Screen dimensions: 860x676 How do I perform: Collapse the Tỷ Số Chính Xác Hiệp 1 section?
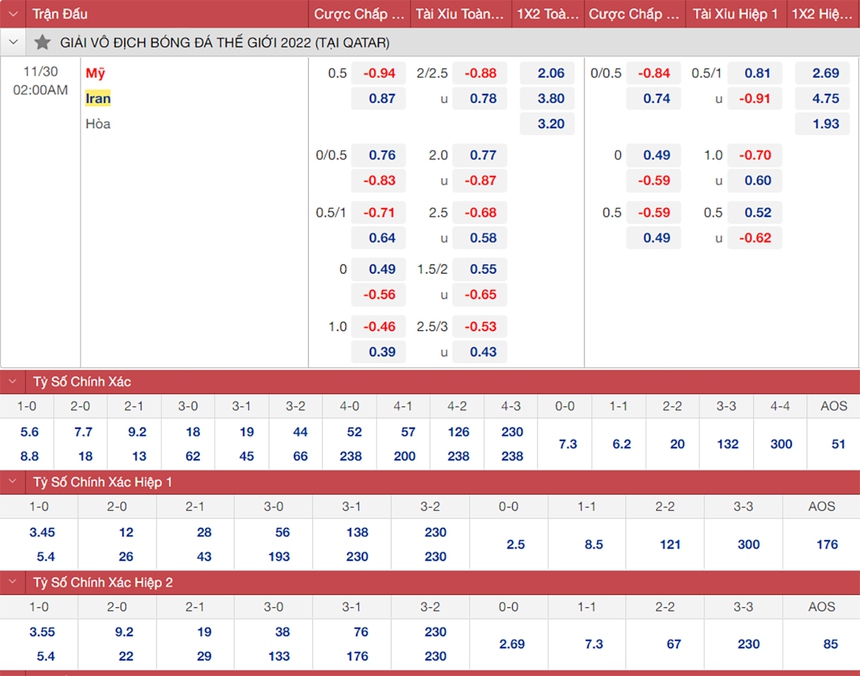(11, 482)
